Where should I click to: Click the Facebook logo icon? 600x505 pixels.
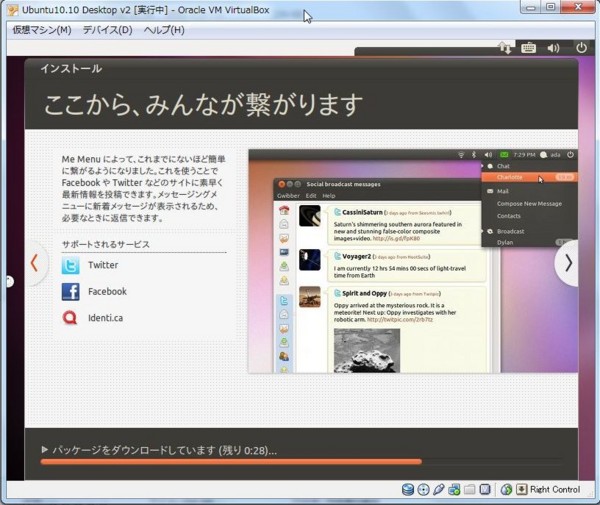point(71,292)
